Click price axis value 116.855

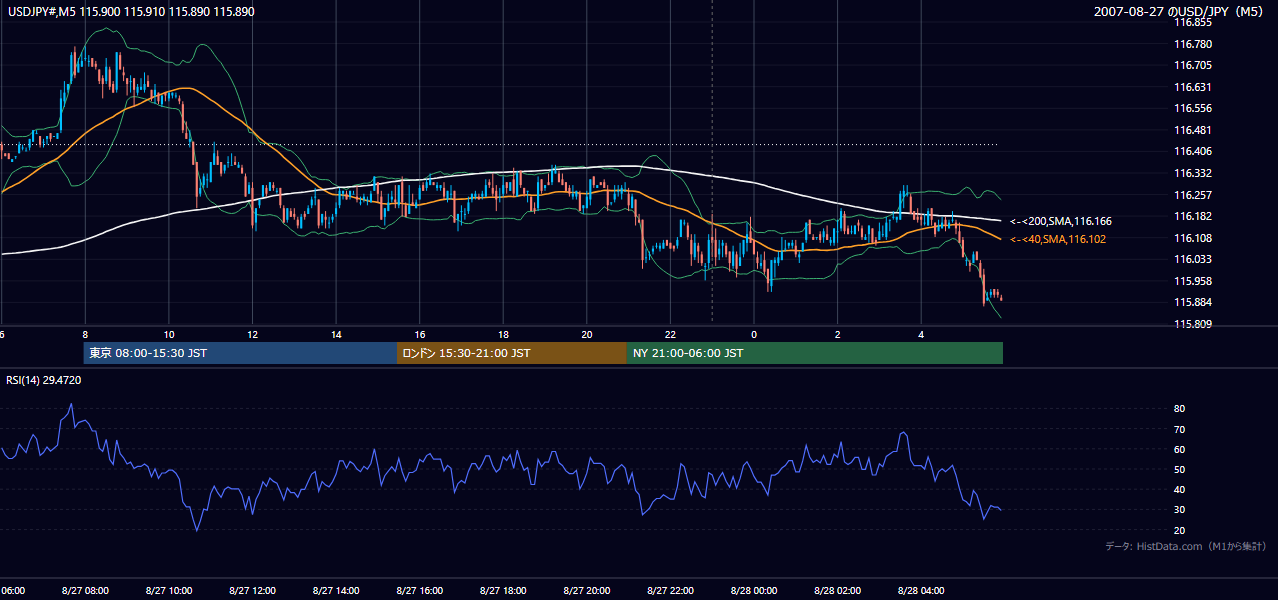coord(1193,22)
